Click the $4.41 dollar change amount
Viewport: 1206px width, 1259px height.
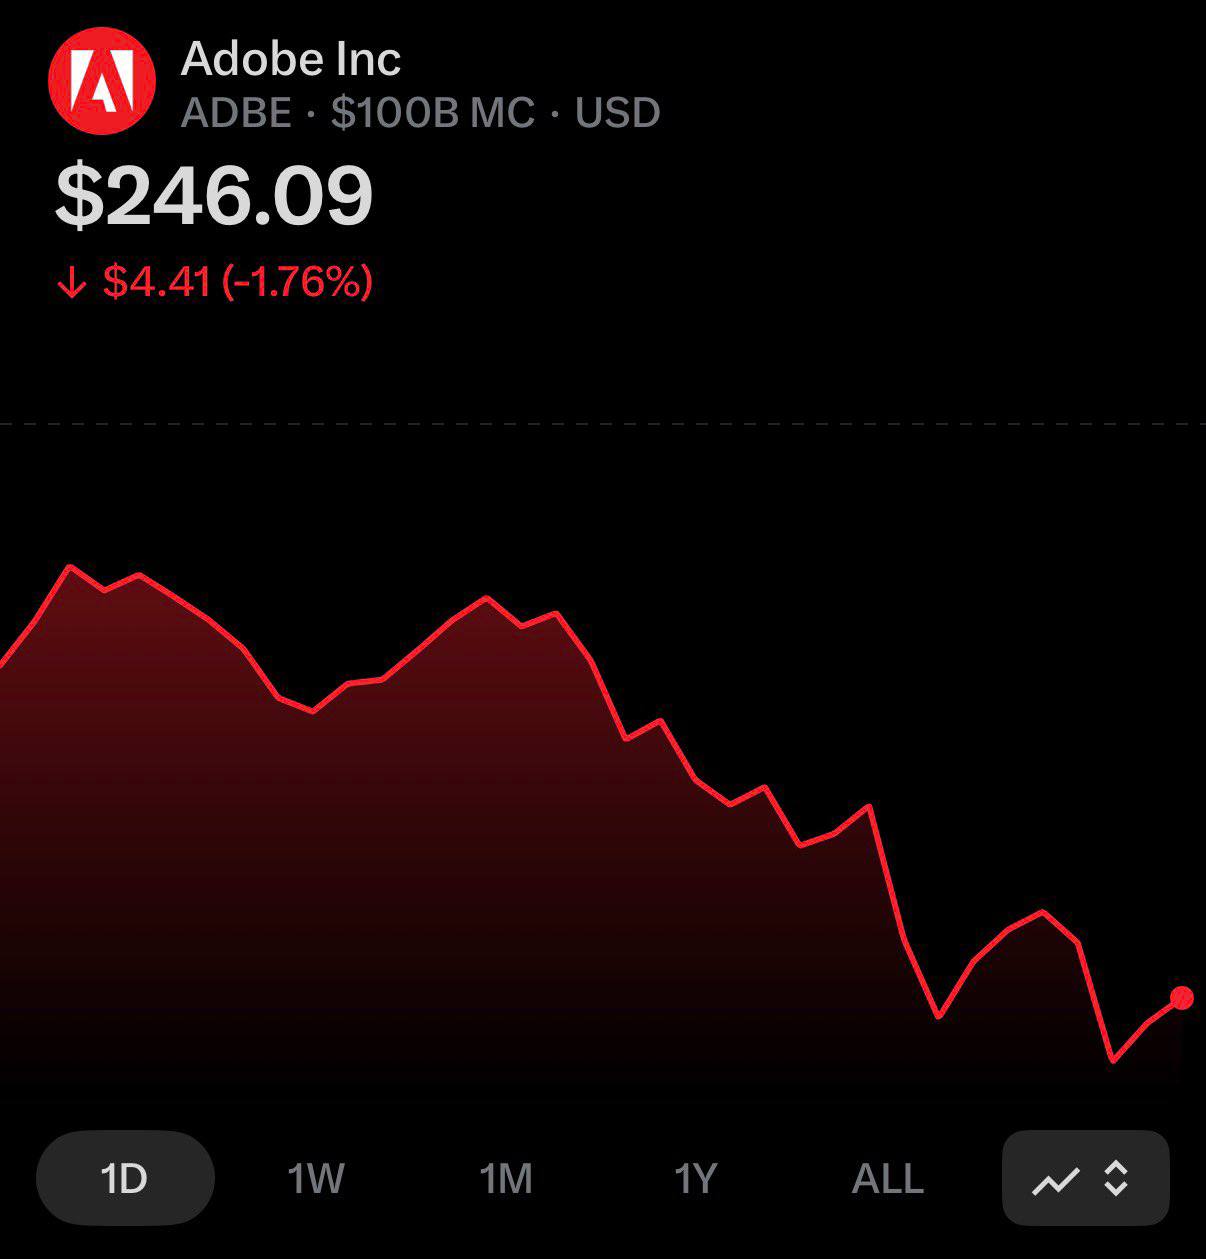tap(157, 282)
